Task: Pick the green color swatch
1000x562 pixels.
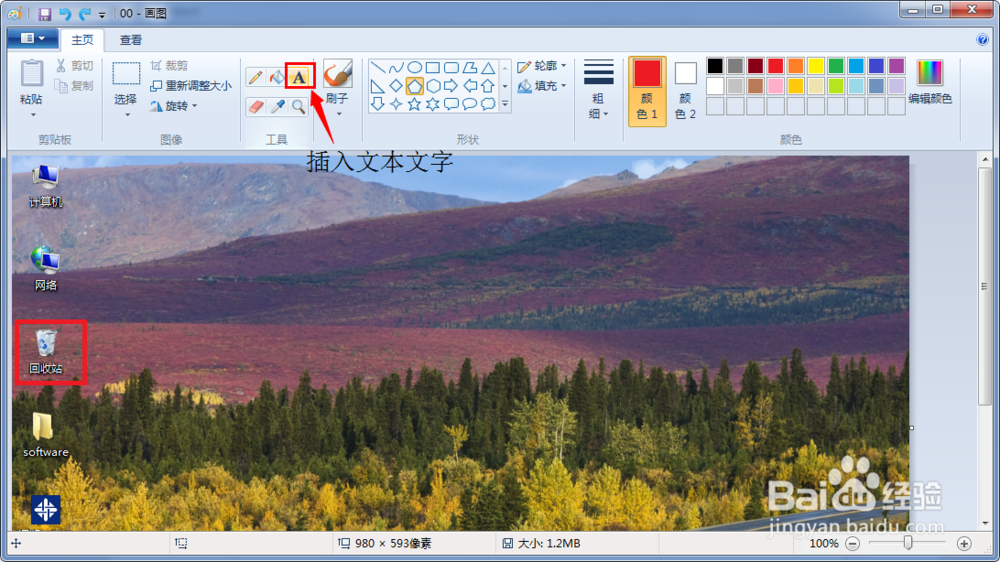Action: click(x=836, y=66)
